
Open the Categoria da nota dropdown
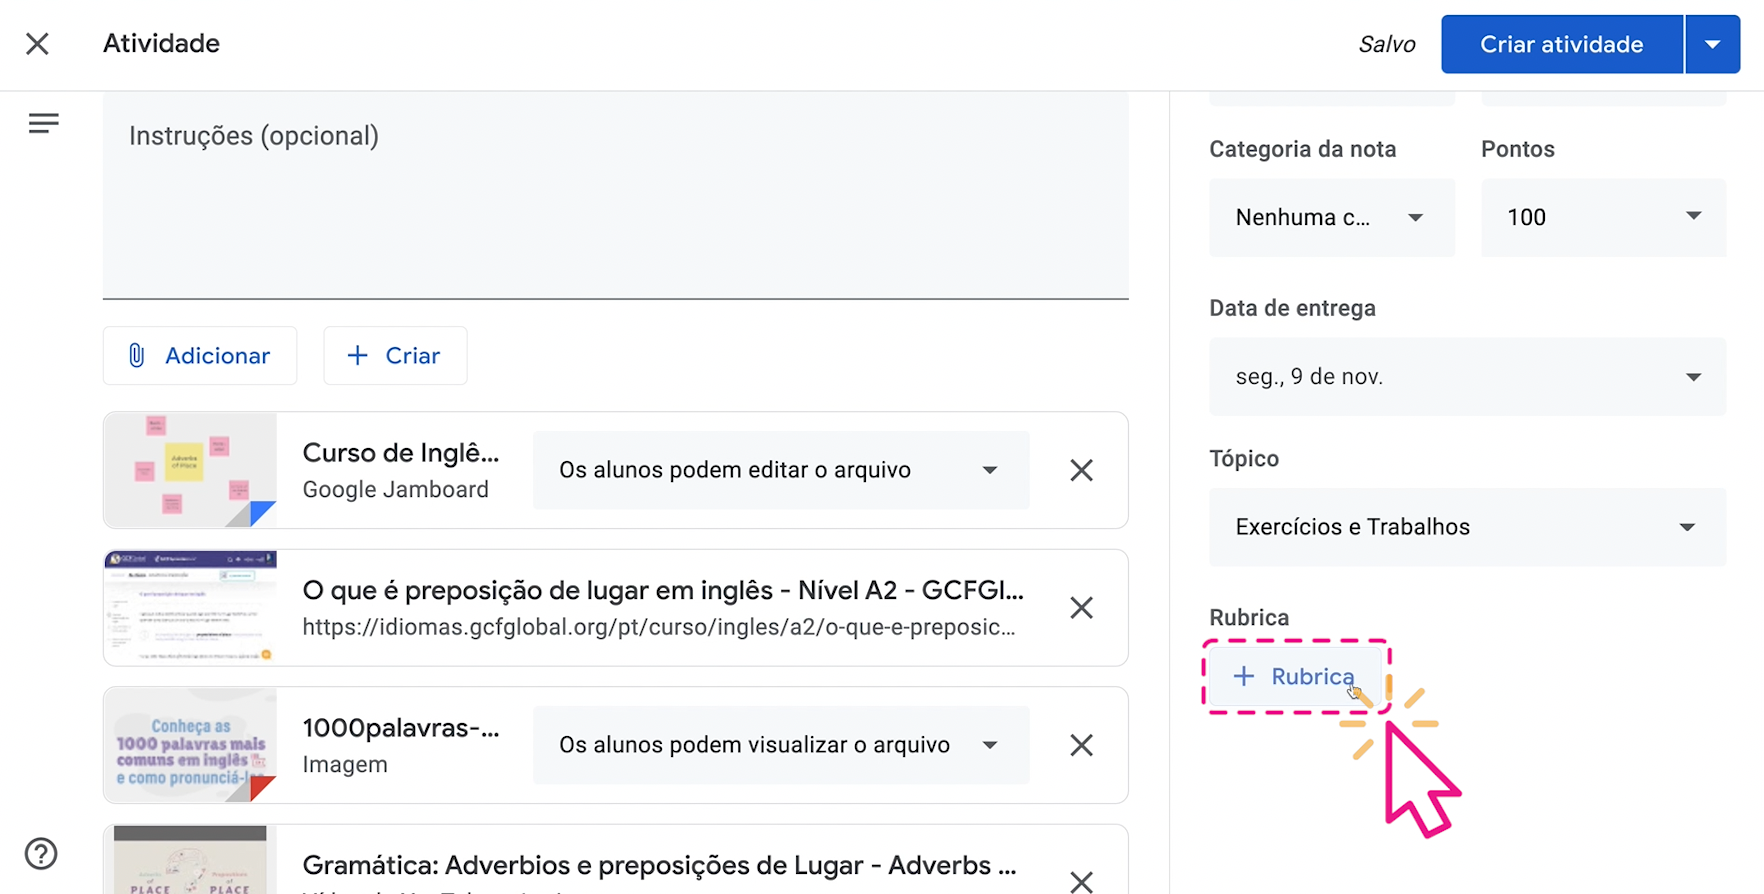(x=1332, y=218)
